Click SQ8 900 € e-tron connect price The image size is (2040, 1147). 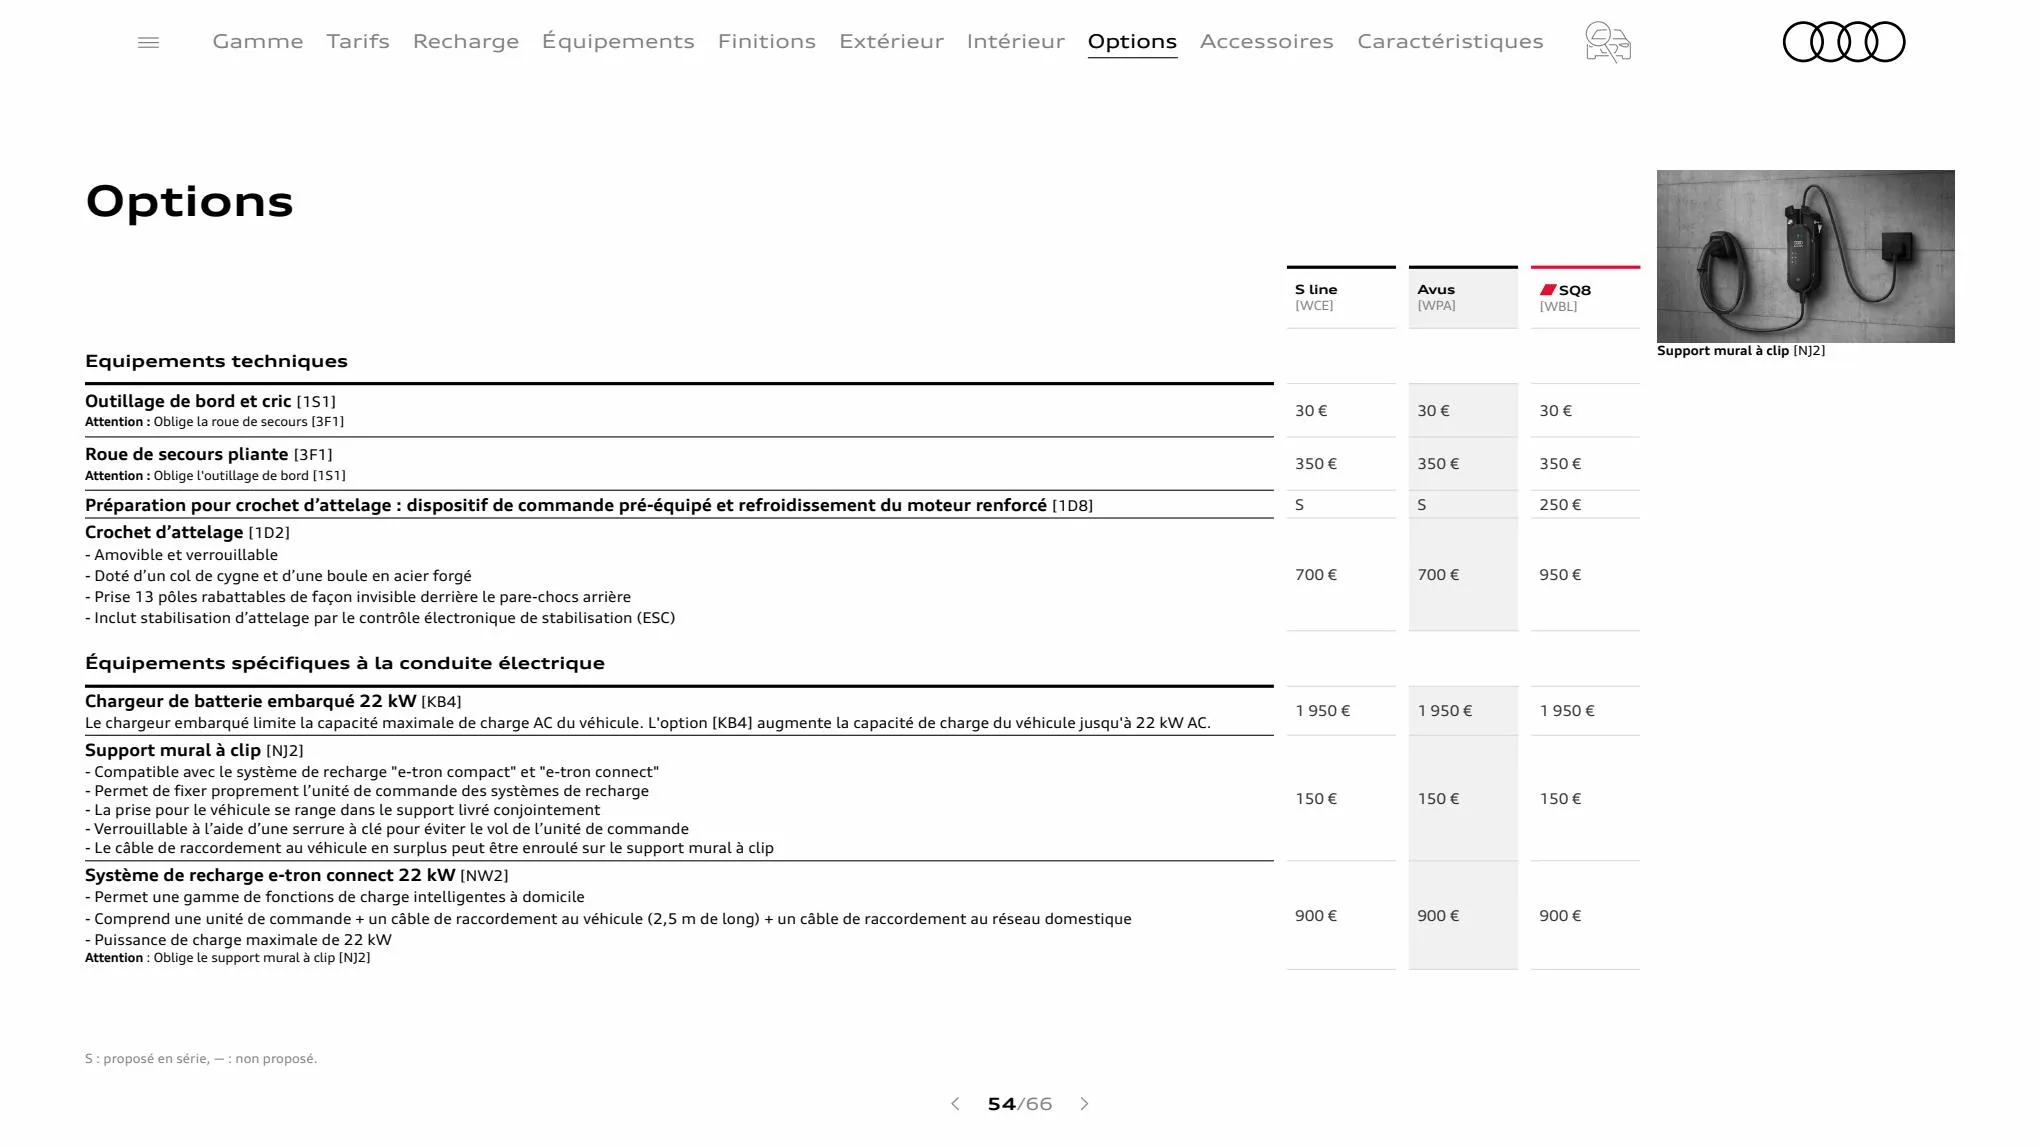pyautogui.click(x=1560, y=916)
